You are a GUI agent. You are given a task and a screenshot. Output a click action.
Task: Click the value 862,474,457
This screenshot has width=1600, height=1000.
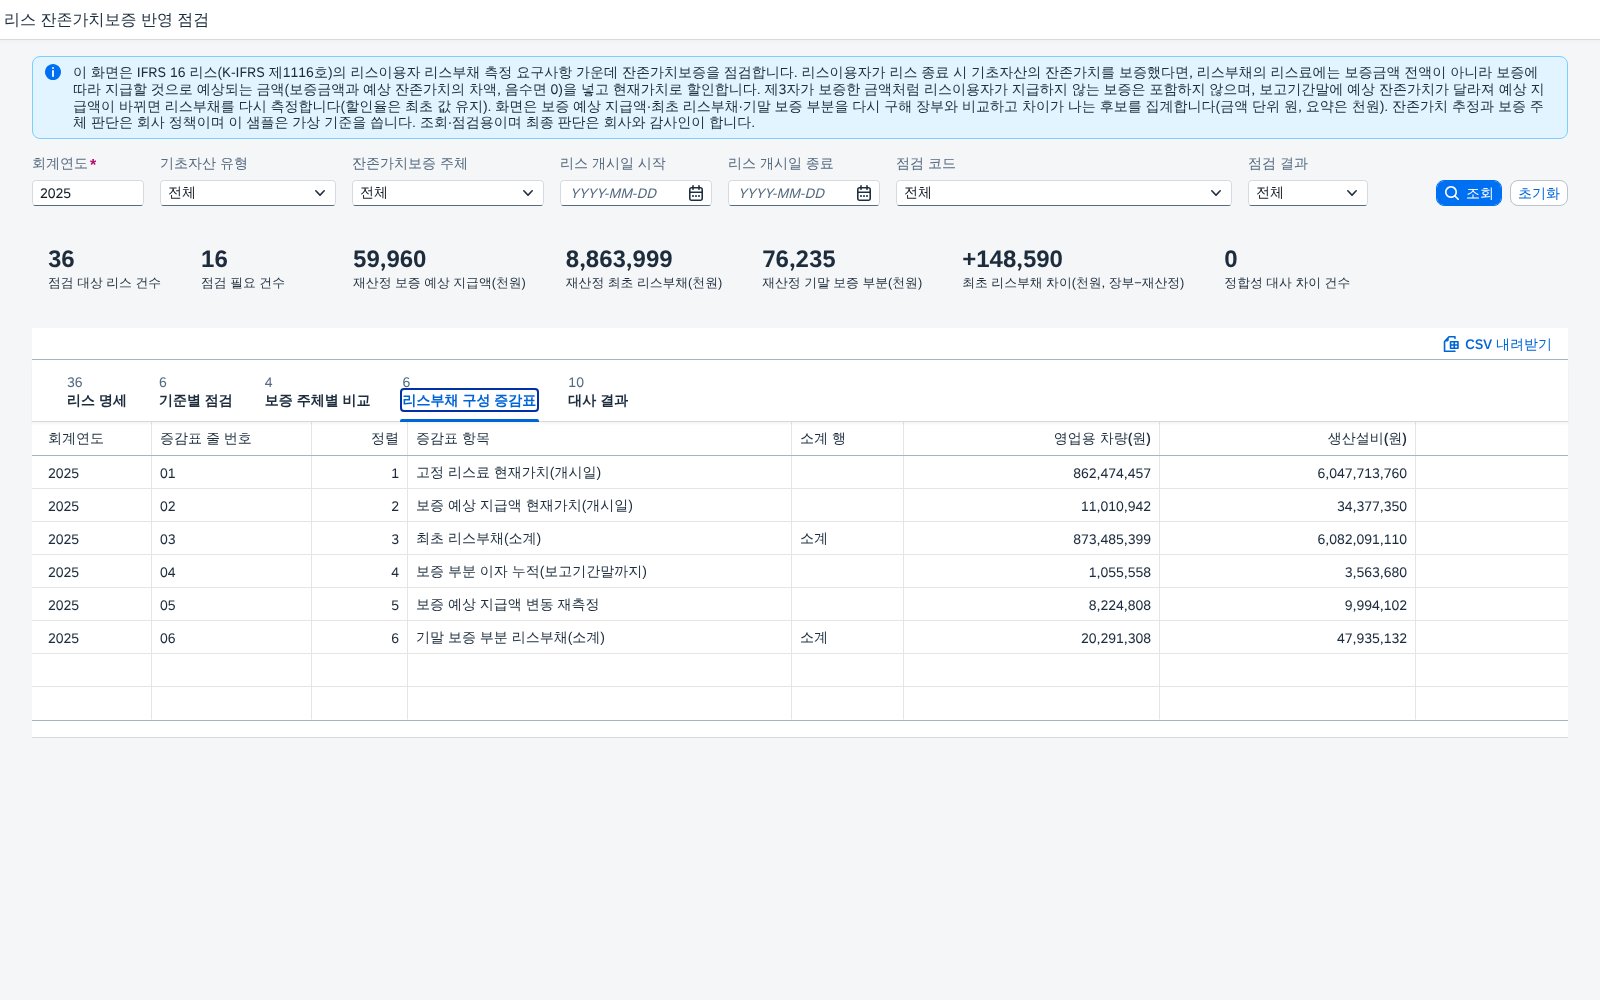click(x=1112, y=473)
